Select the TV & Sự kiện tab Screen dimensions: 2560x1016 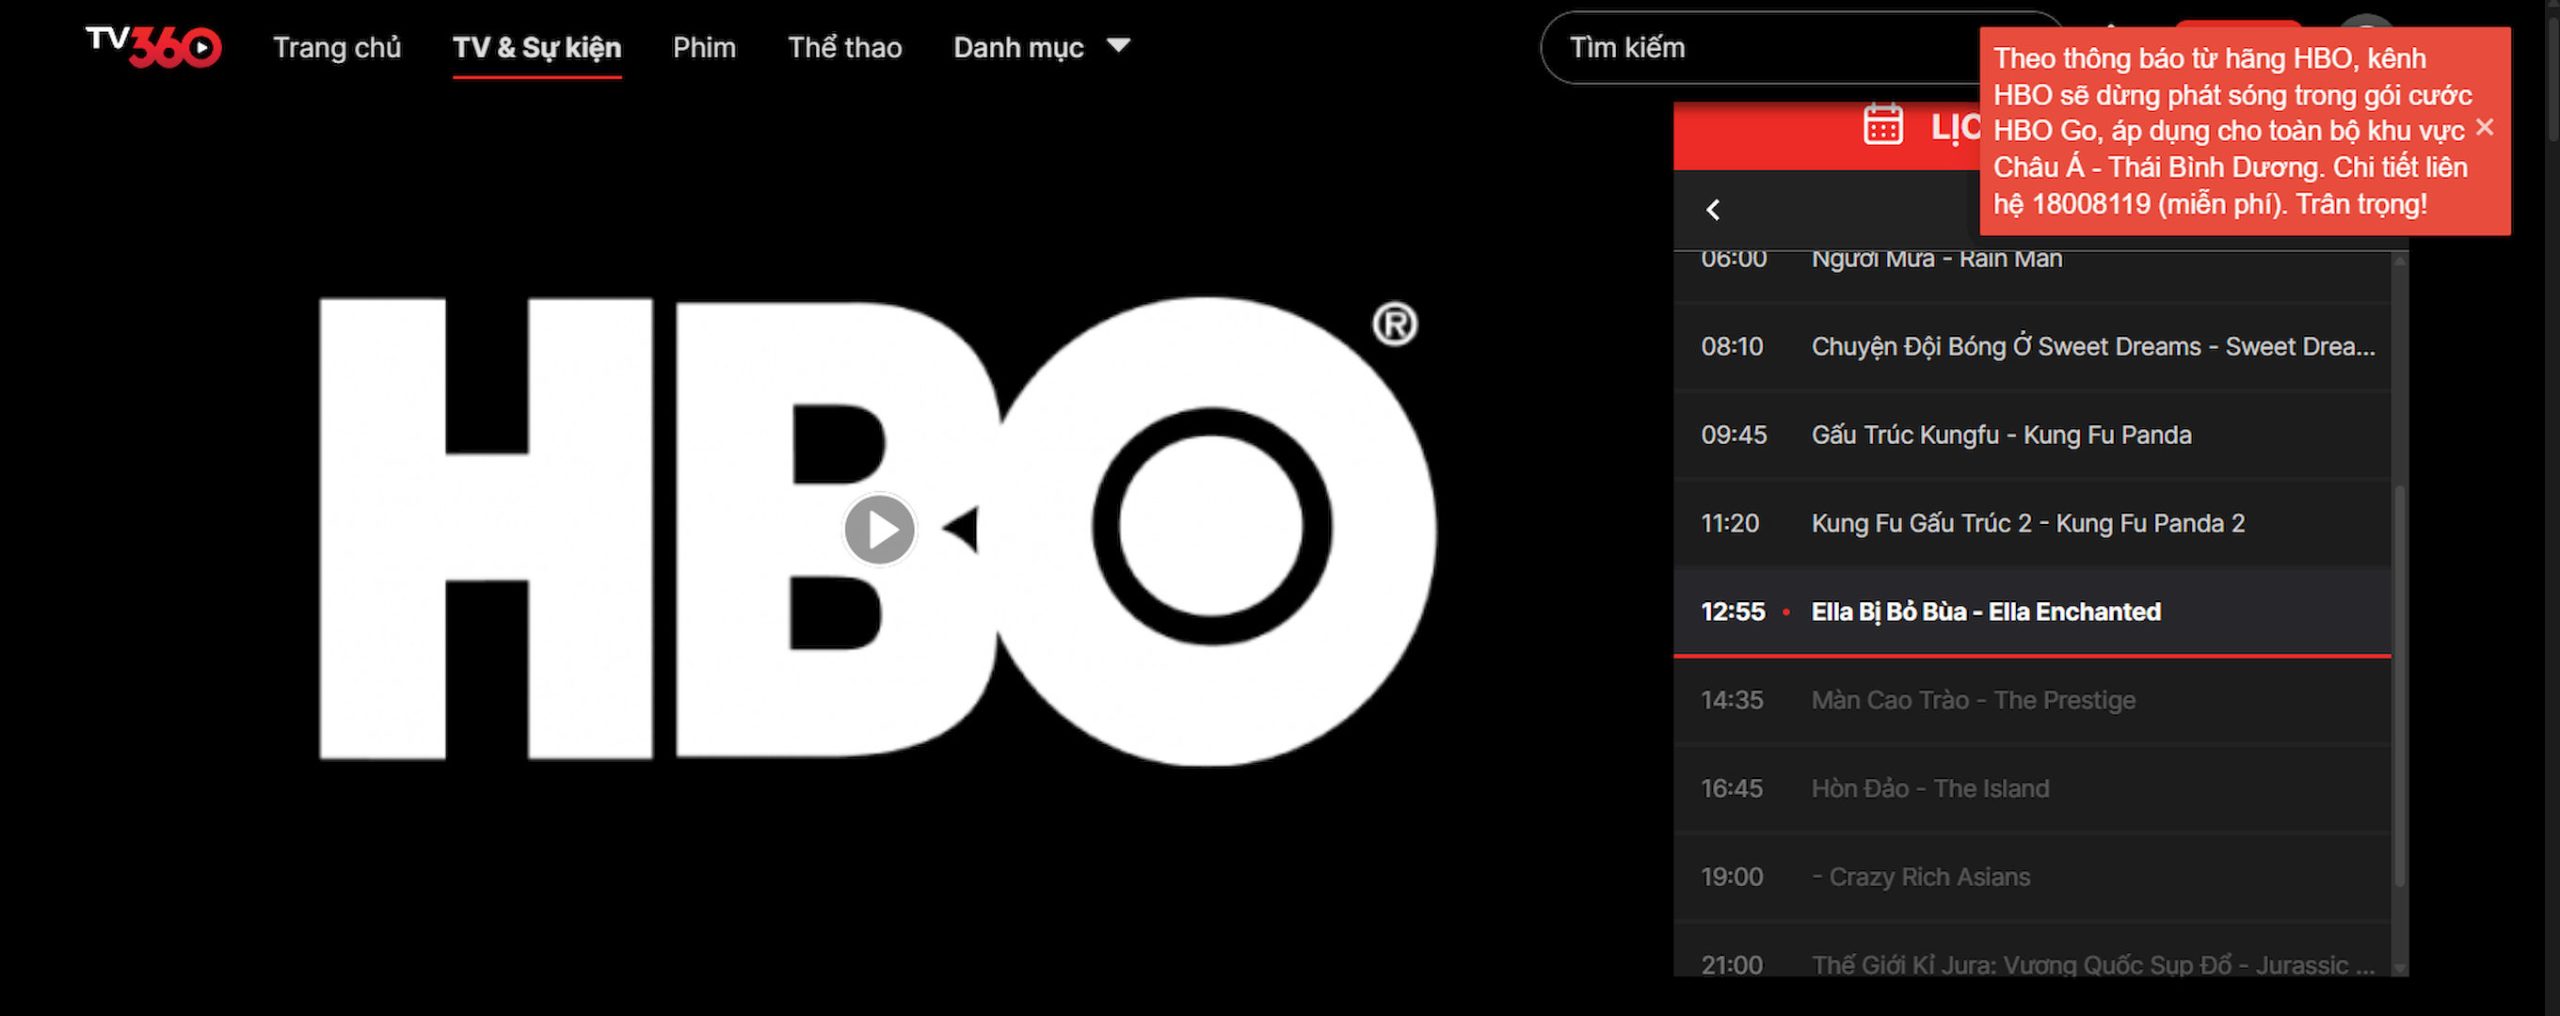(x=537, y=47)
